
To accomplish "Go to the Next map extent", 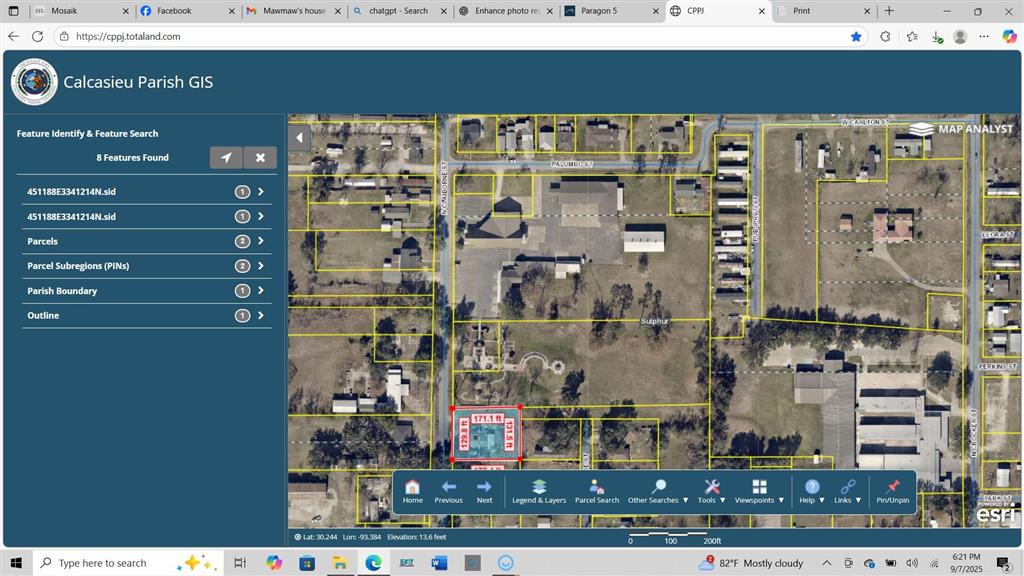I will pyautogui.click(x=484, y=492).
